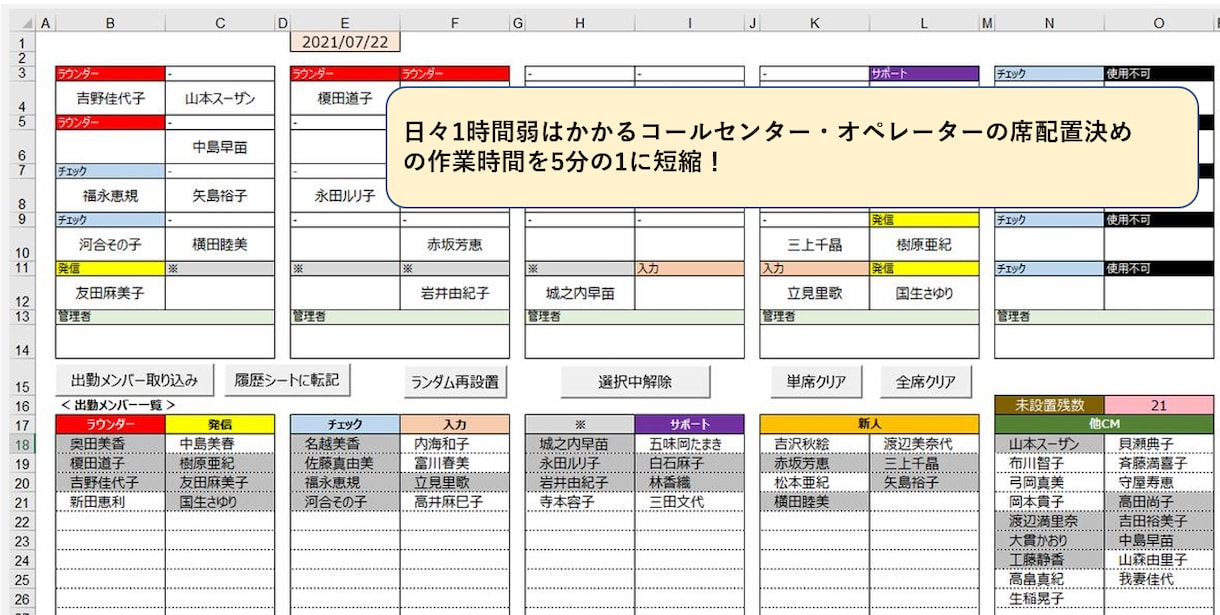Clear one seat with 単席クリア button
The height and width of the screenshot is (615, 1220).
coord(816,381)
